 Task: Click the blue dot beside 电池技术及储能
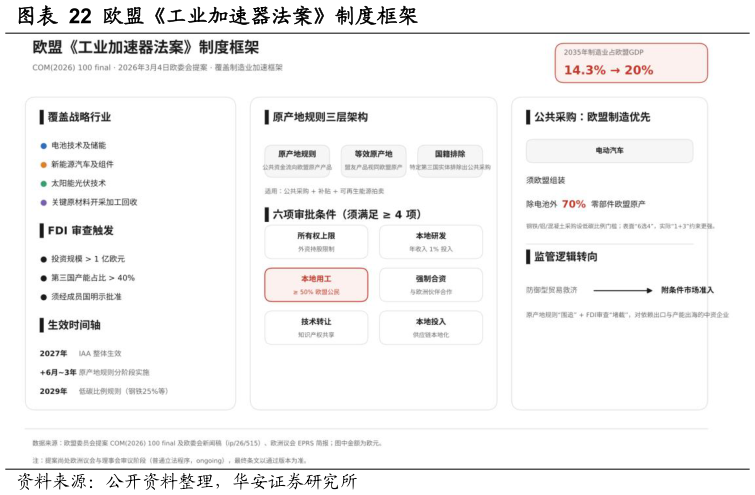43,145
